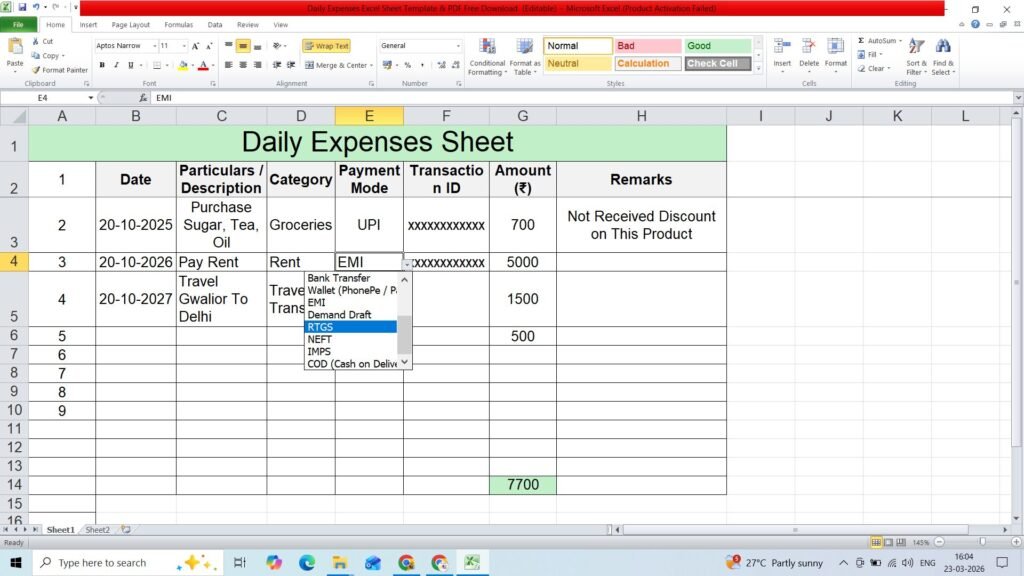Screen dimensions: 1024x576
Task: Apply the Check Cell style
Action: coord(718,63)
